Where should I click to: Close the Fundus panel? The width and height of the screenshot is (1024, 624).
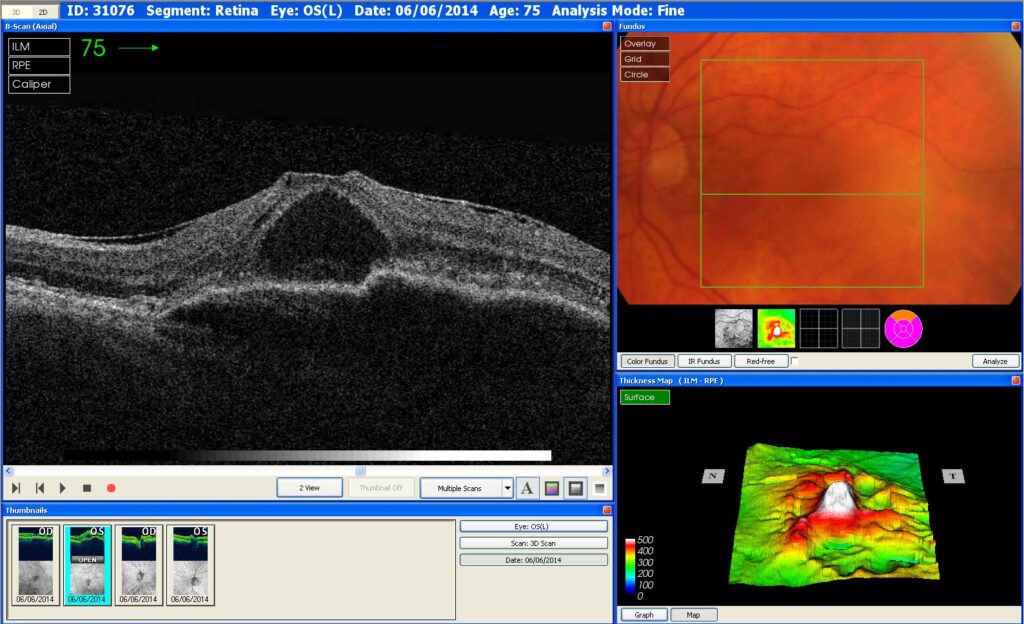pos(1016,26)
